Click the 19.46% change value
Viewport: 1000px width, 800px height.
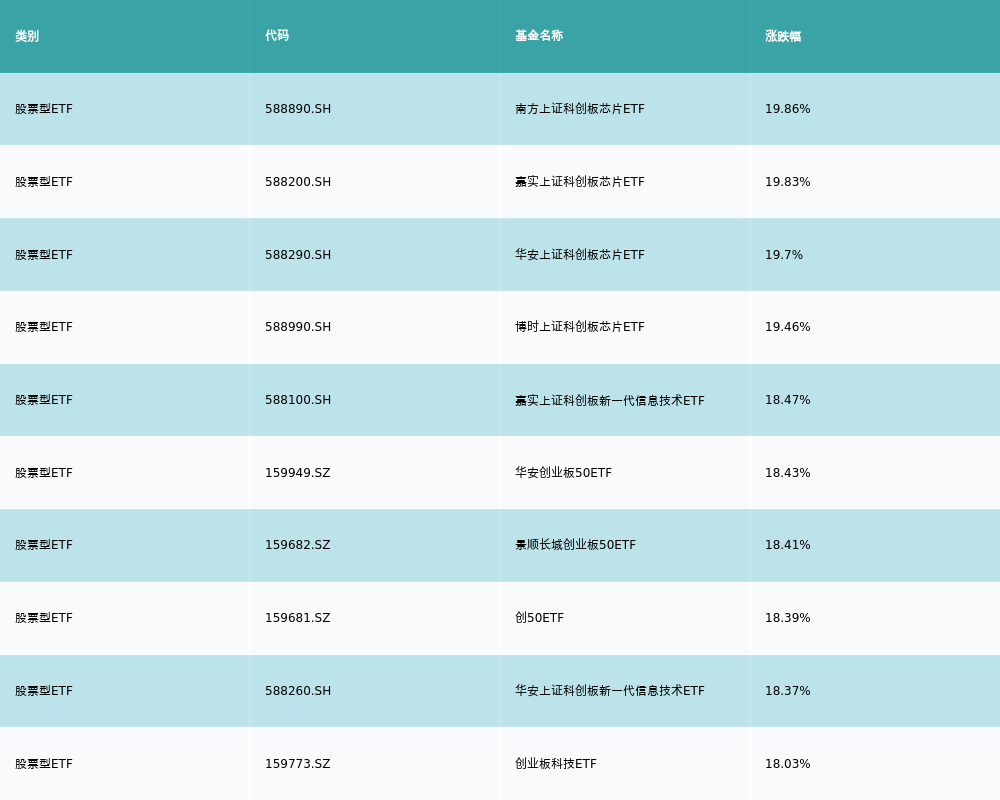pyautogui.click(x=788, y=327)
